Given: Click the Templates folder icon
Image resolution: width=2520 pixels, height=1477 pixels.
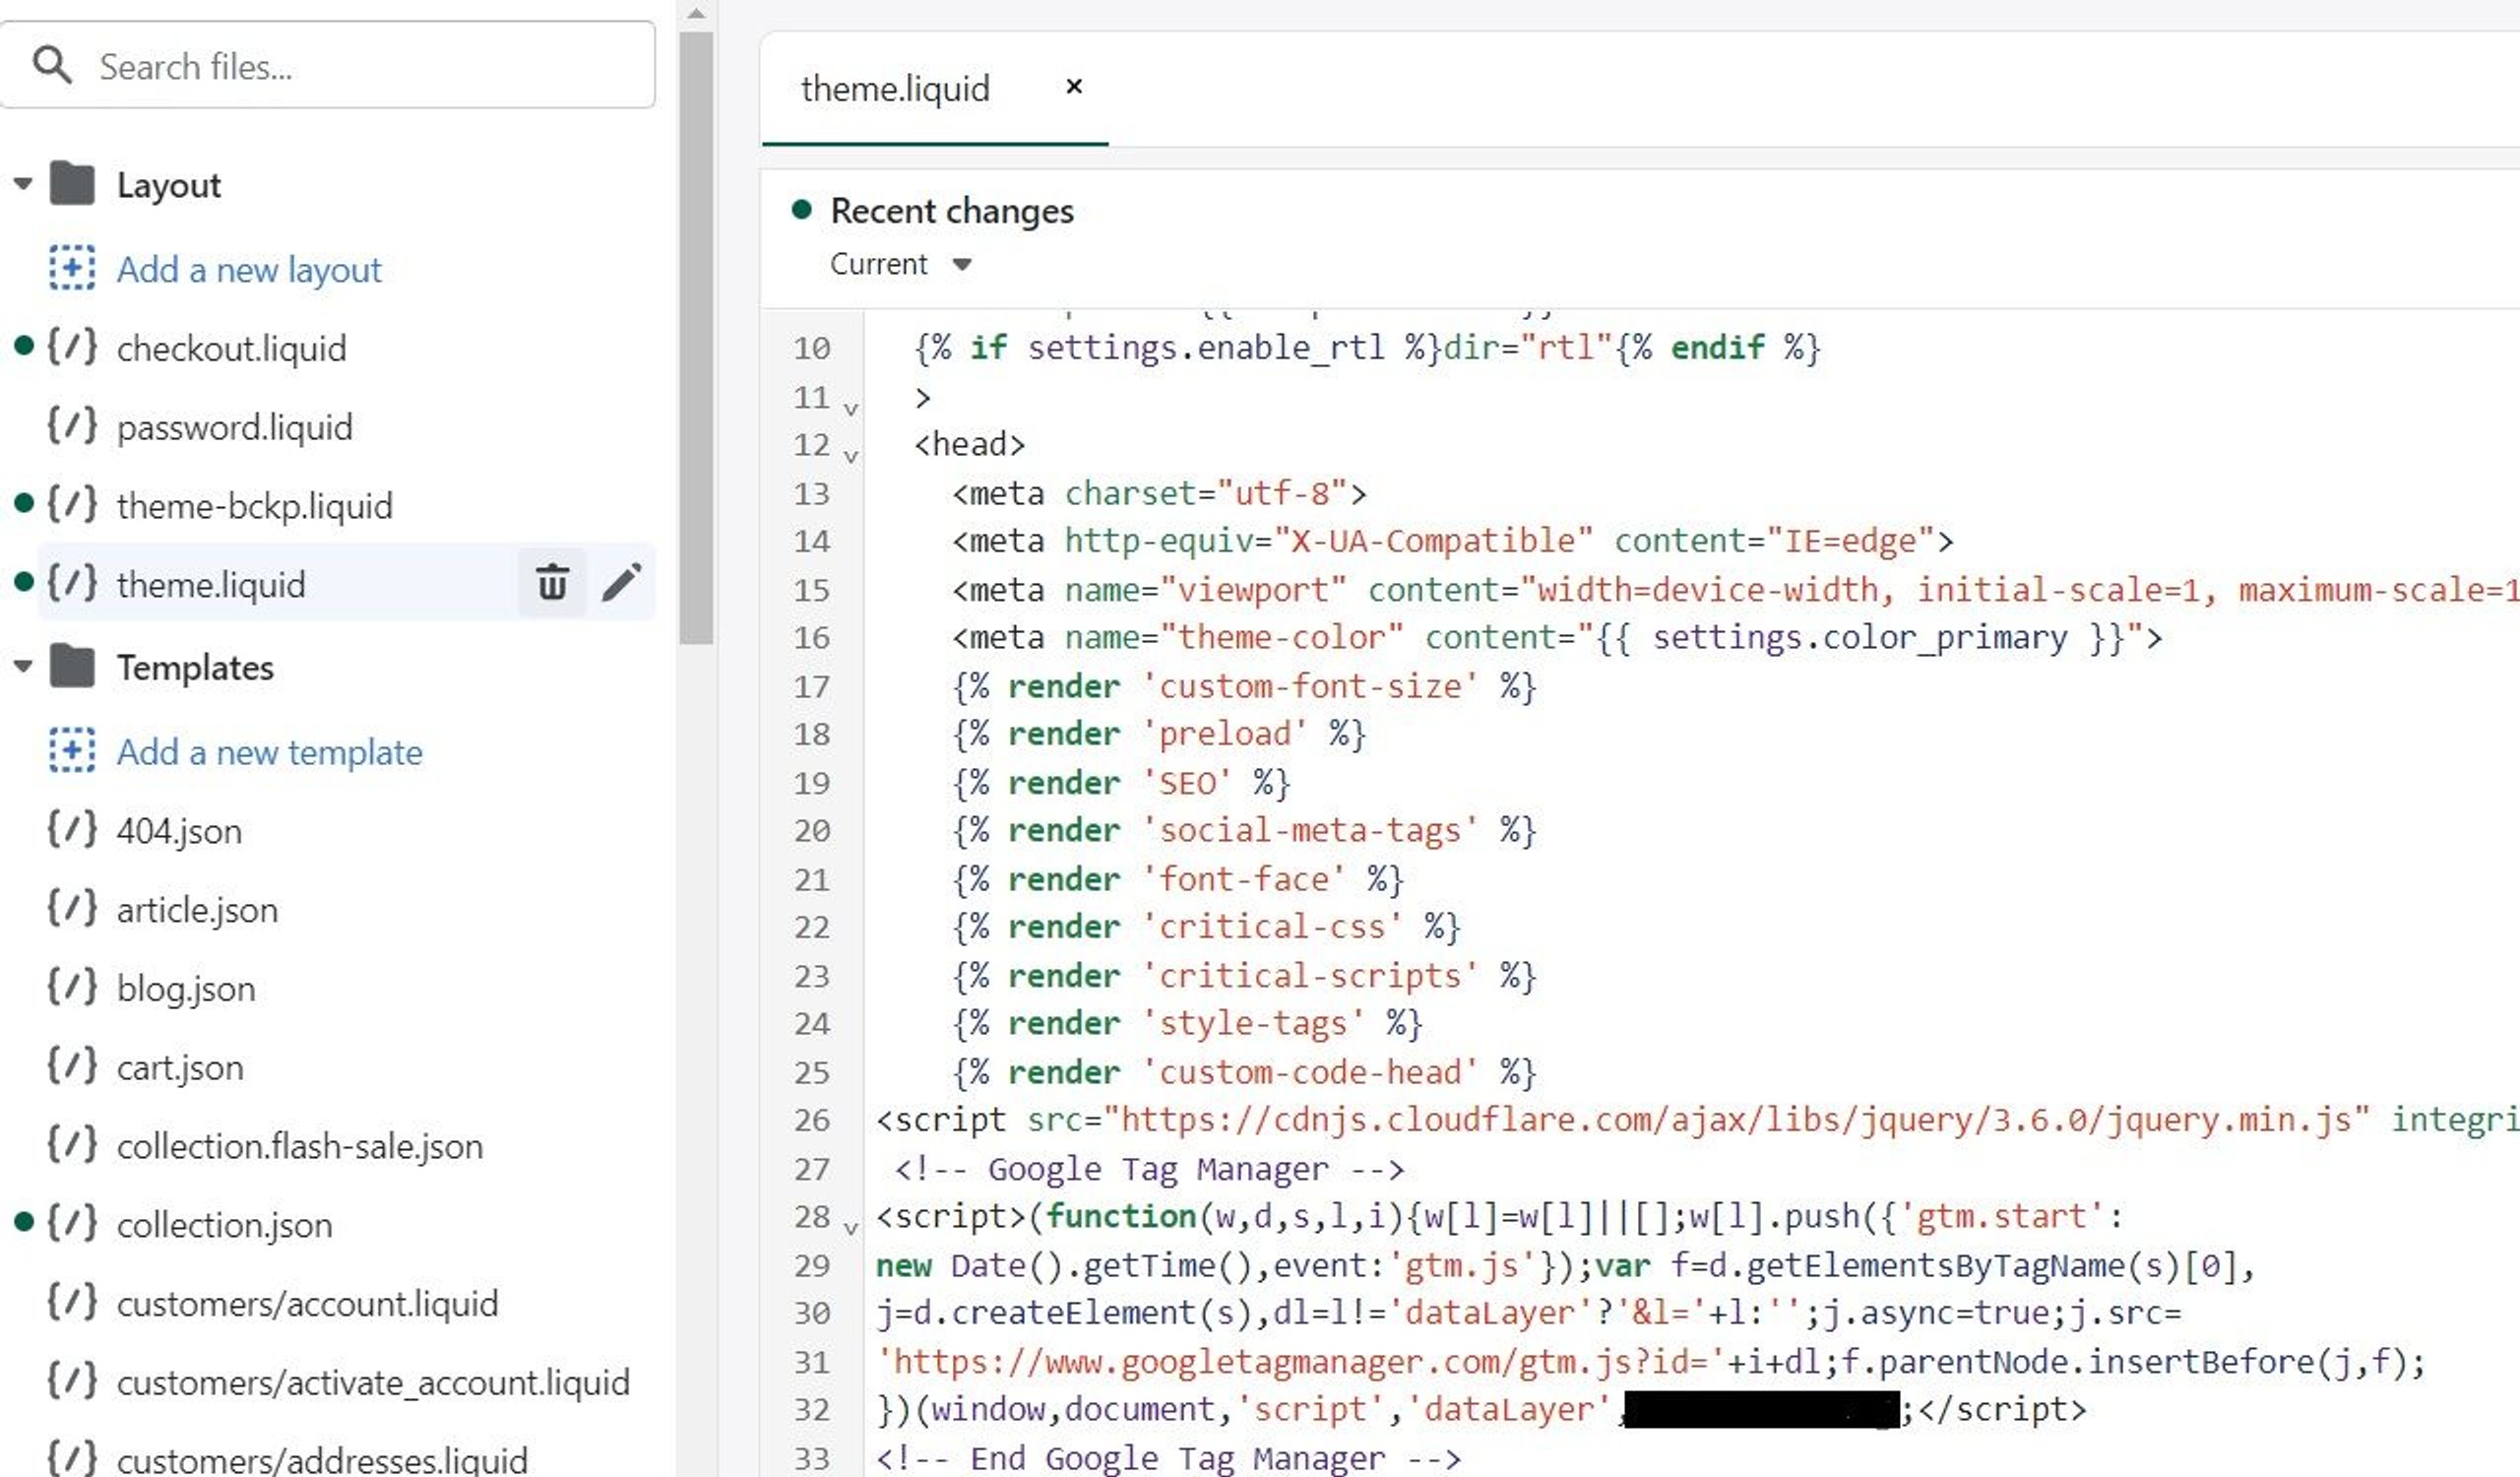Looking at the screenshot, I should pos(72,667).
